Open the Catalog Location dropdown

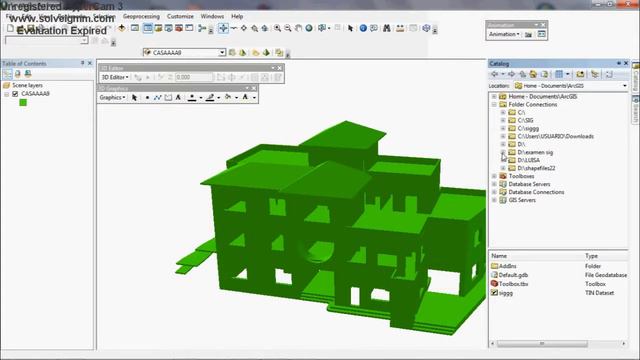(624, 86)
